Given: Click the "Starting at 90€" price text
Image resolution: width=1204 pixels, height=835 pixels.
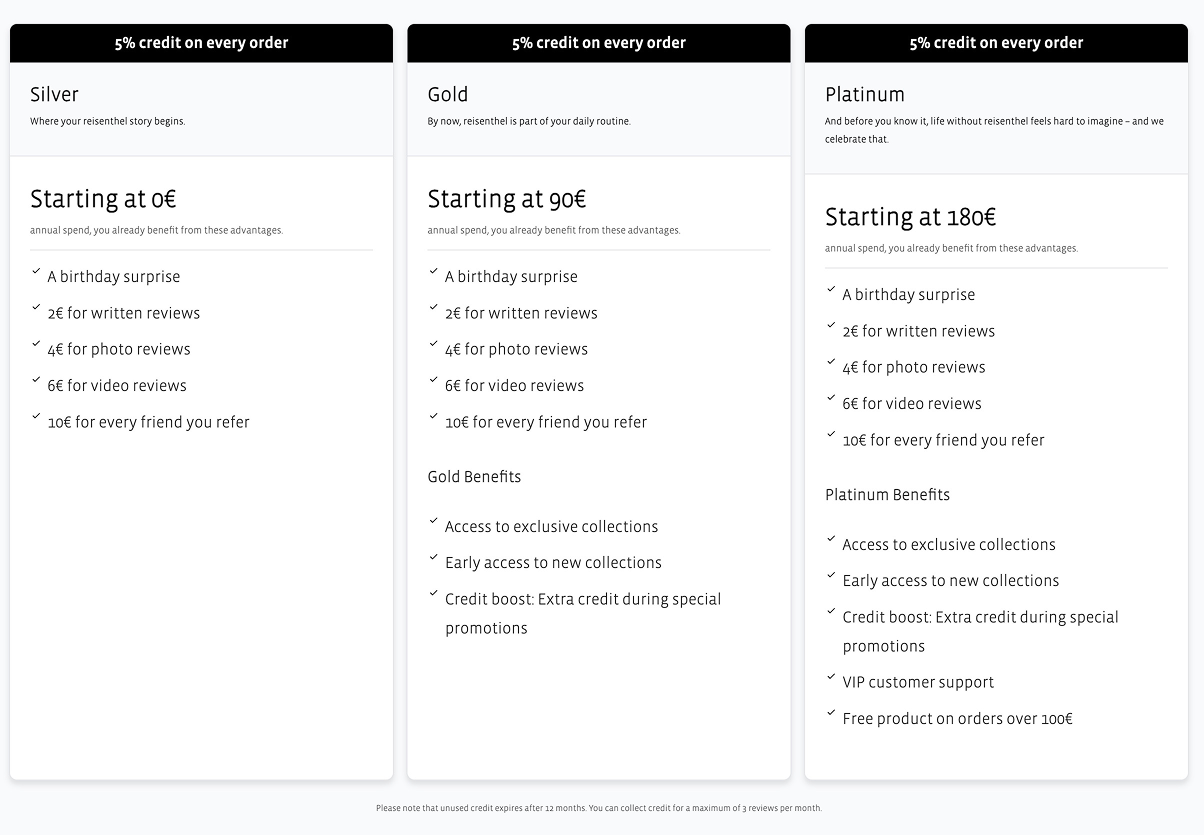Looking at the screenshot, I should point(507,199).
